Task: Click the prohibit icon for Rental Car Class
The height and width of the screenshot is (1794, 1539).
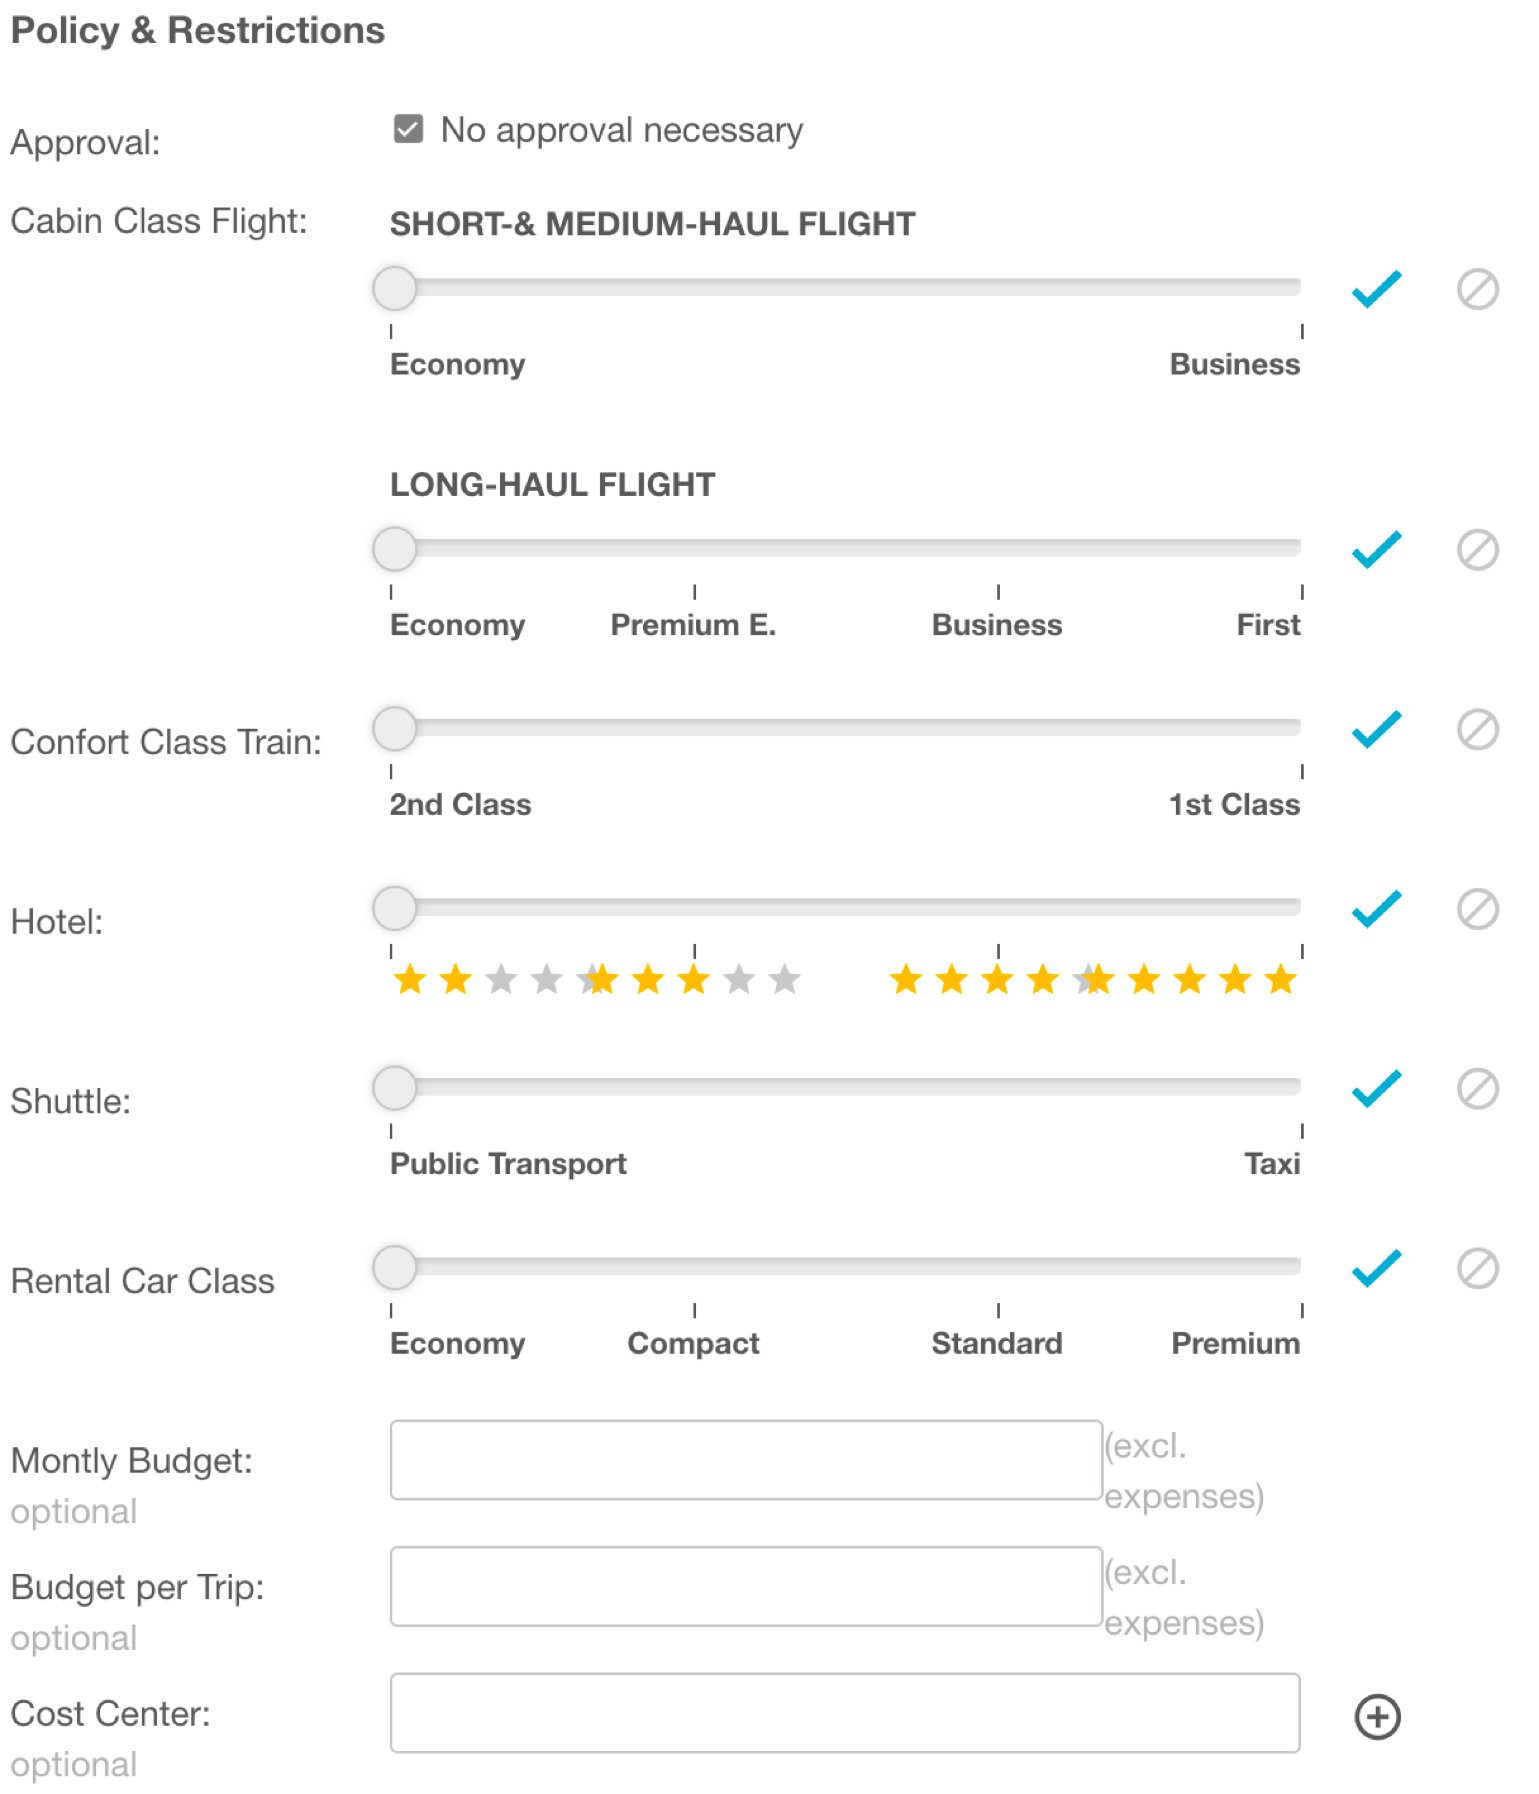Action: click(x=1477, y=1268)
